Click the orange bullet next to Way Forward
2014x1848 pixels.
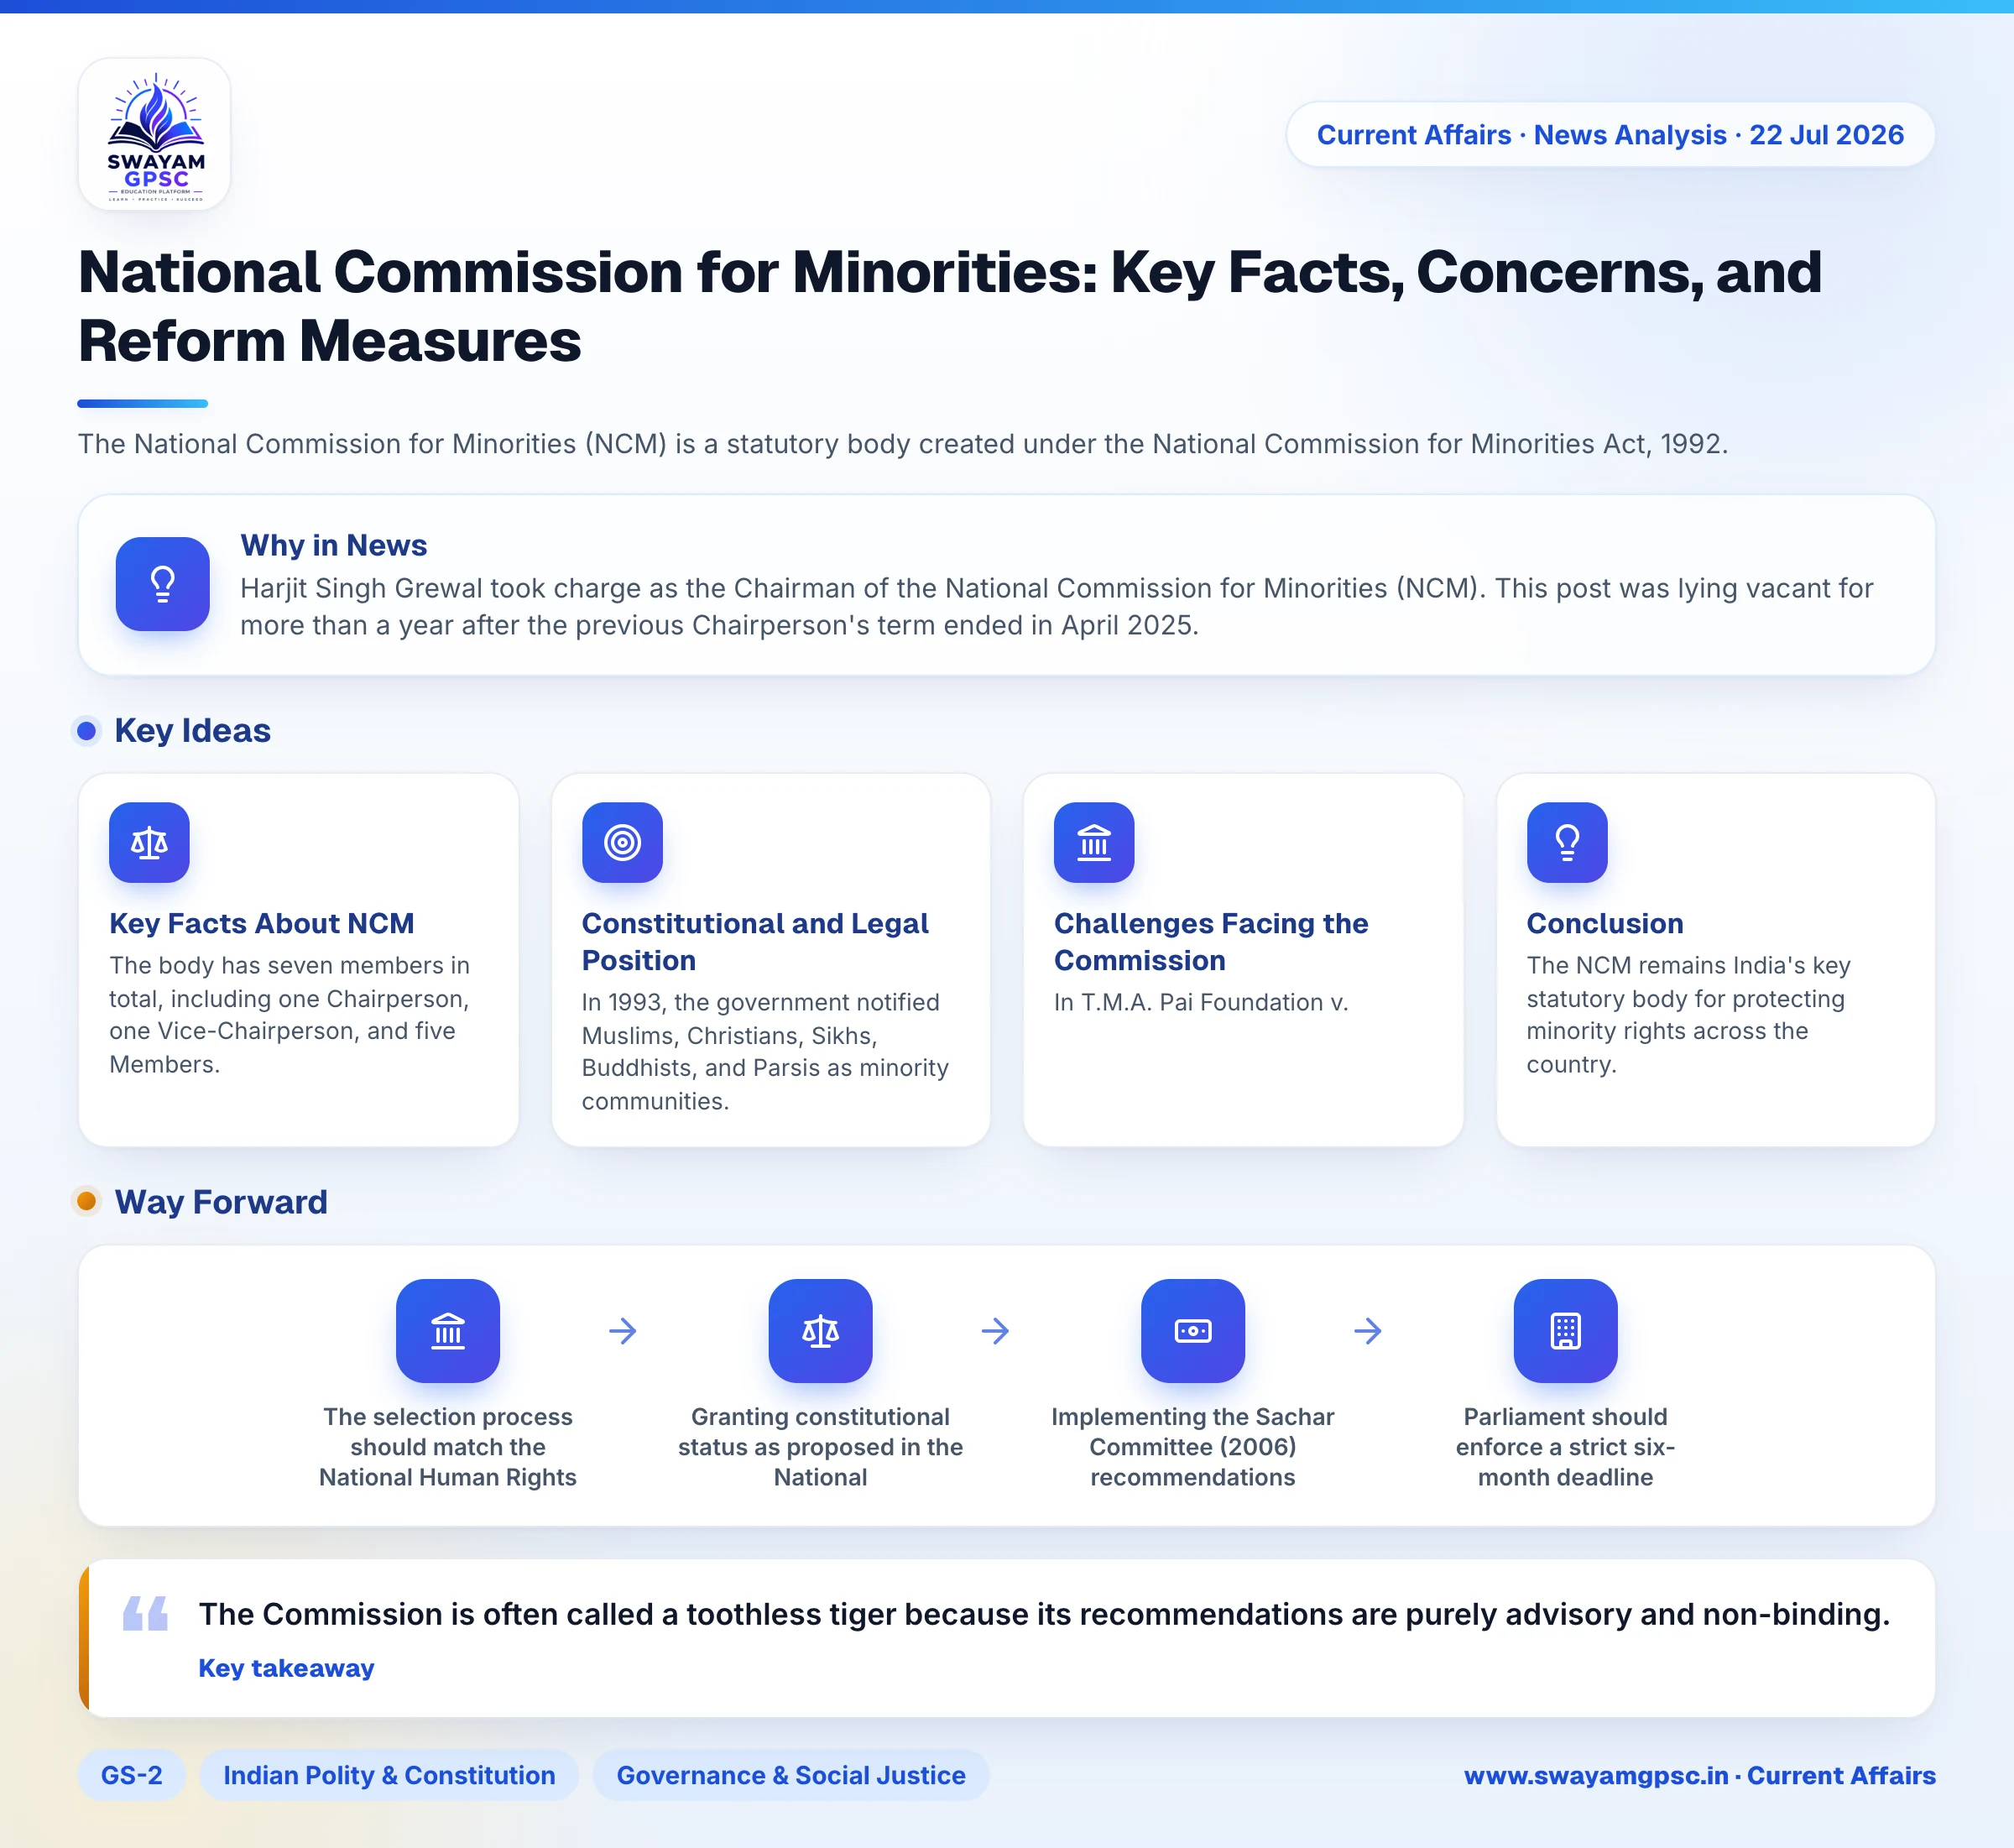point(87,1201)
